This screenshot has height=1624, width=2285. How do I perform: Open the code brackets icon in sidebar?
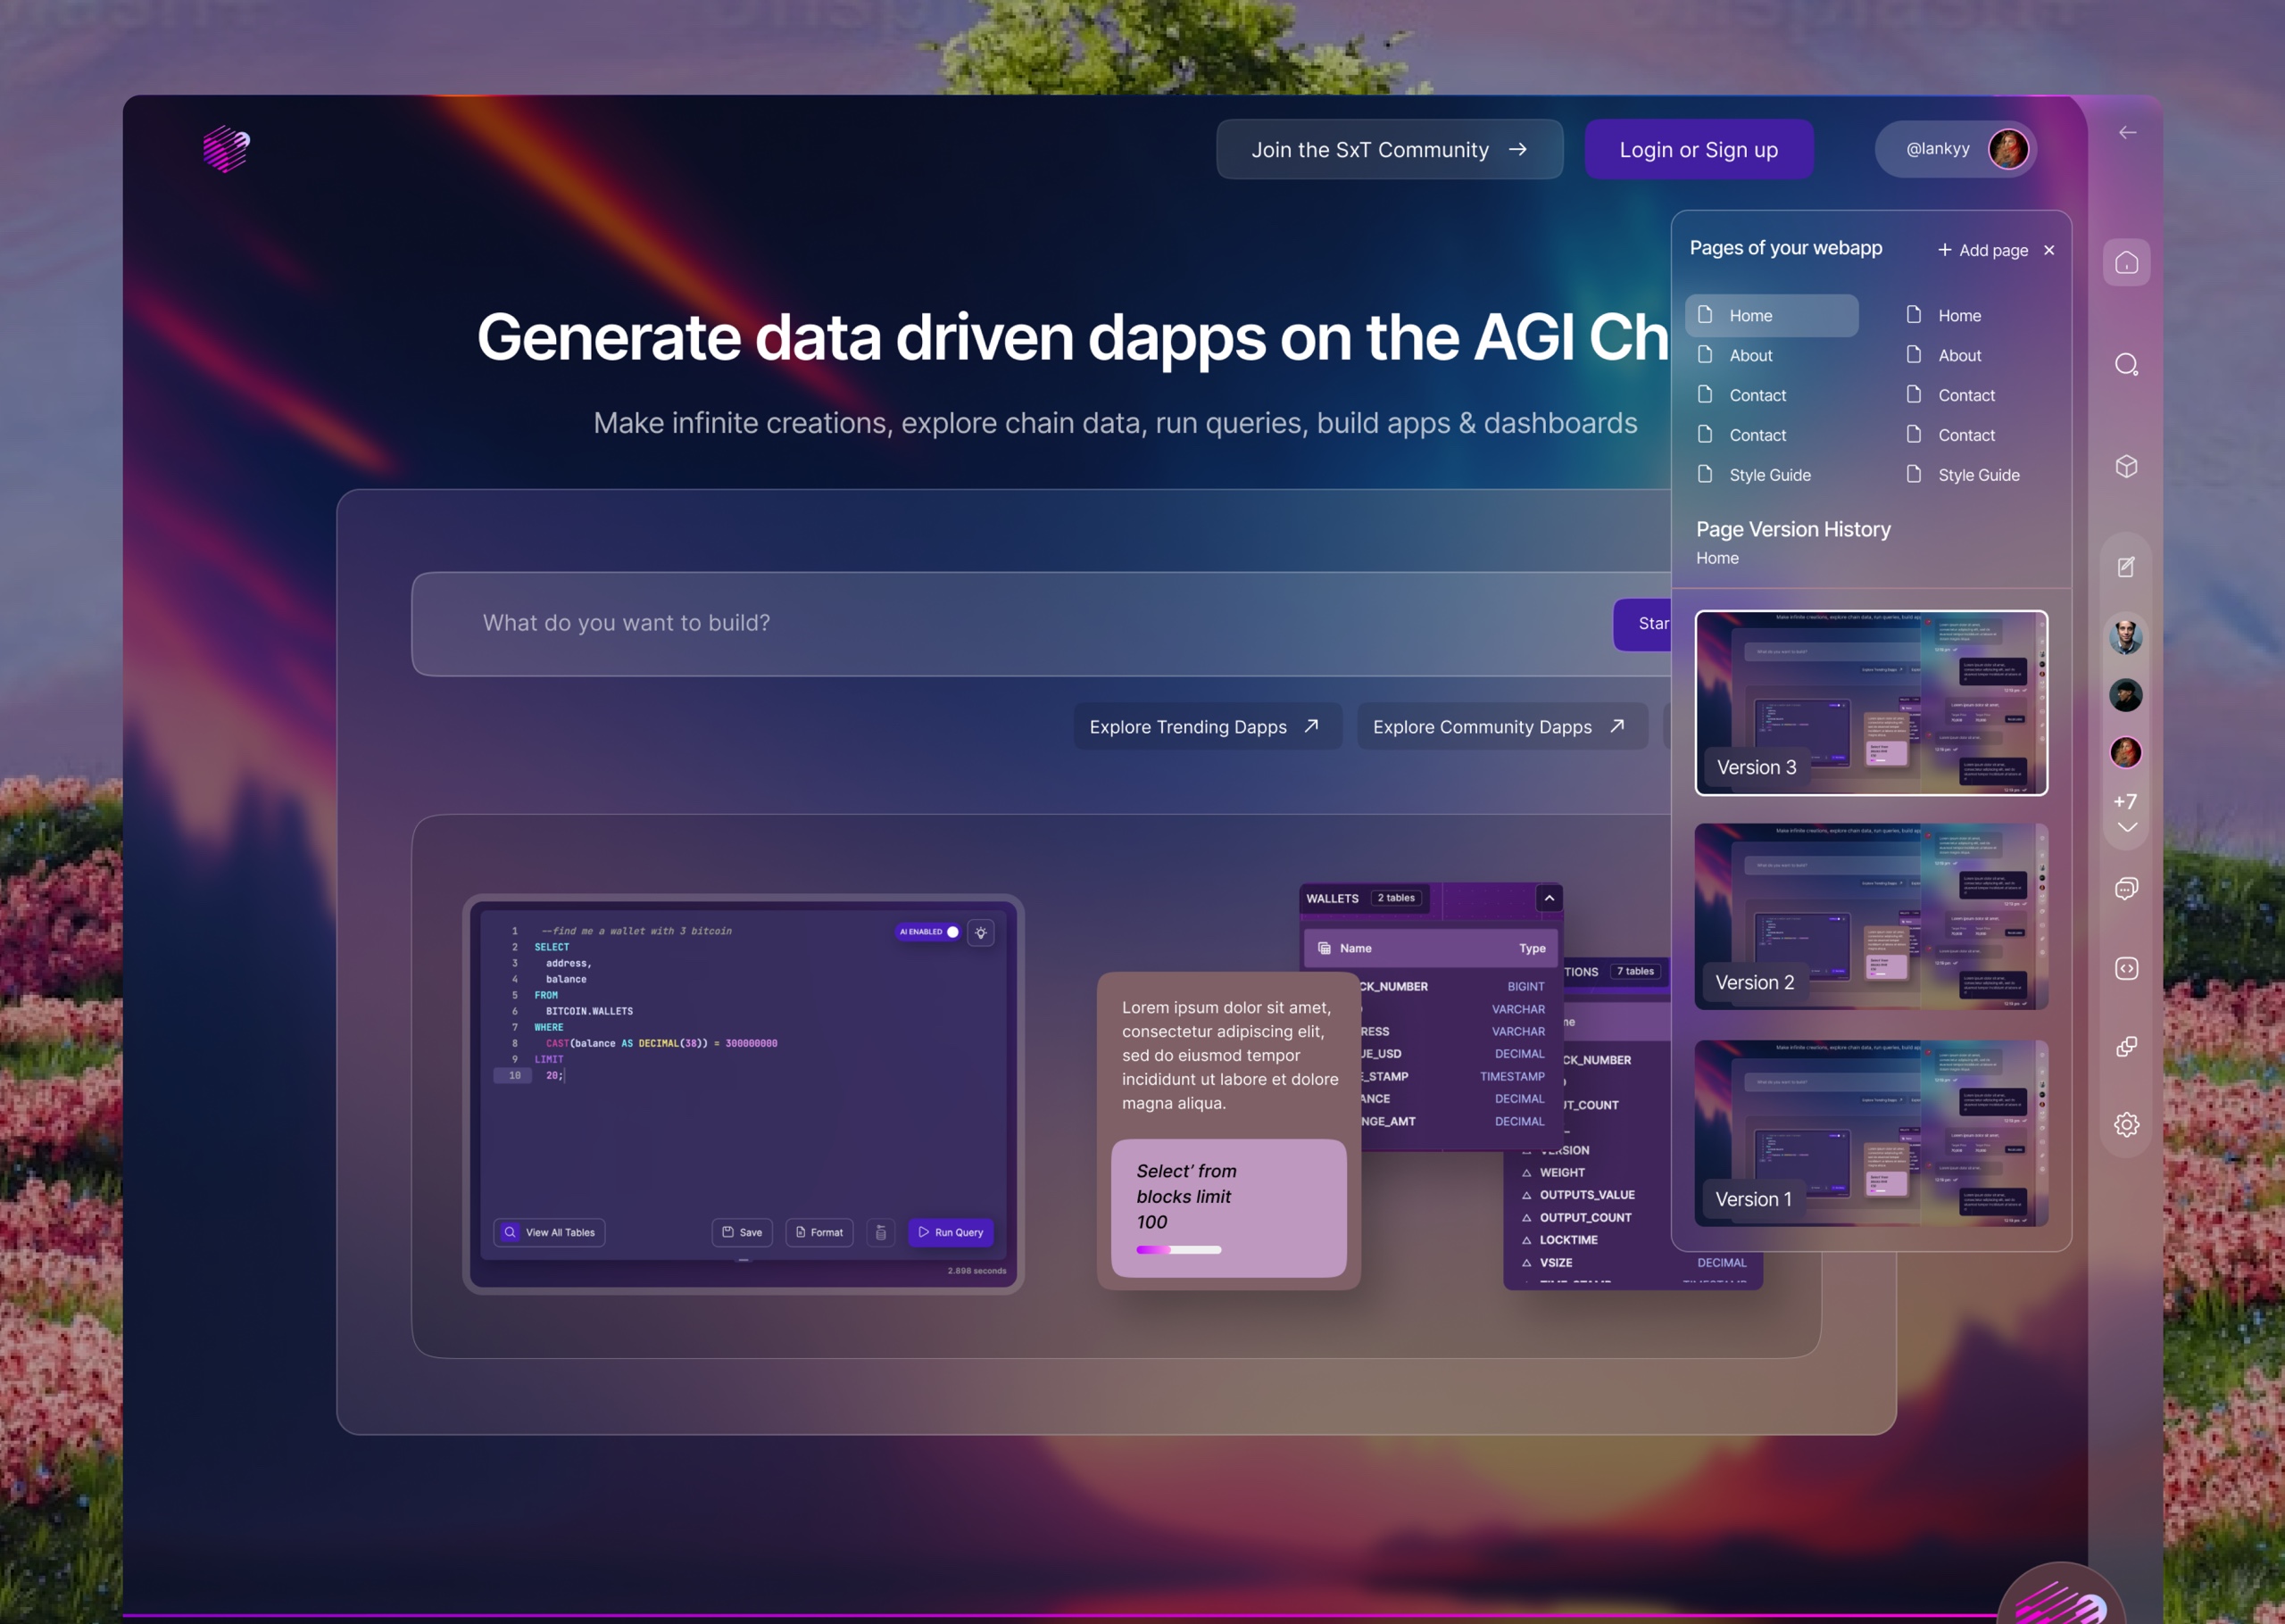tap(2126, 968)
